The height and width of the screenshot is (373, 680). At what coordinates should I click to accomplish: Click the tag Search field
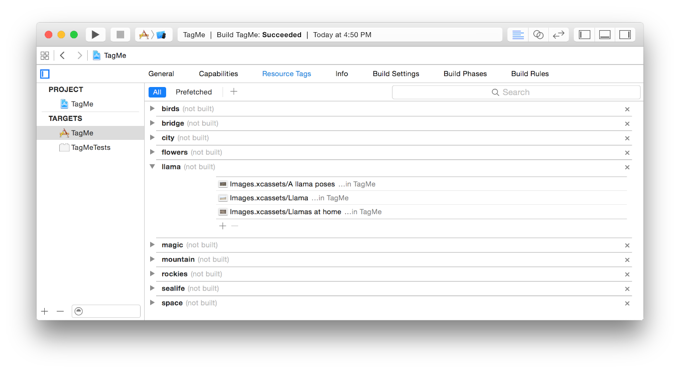pos(516,92)
